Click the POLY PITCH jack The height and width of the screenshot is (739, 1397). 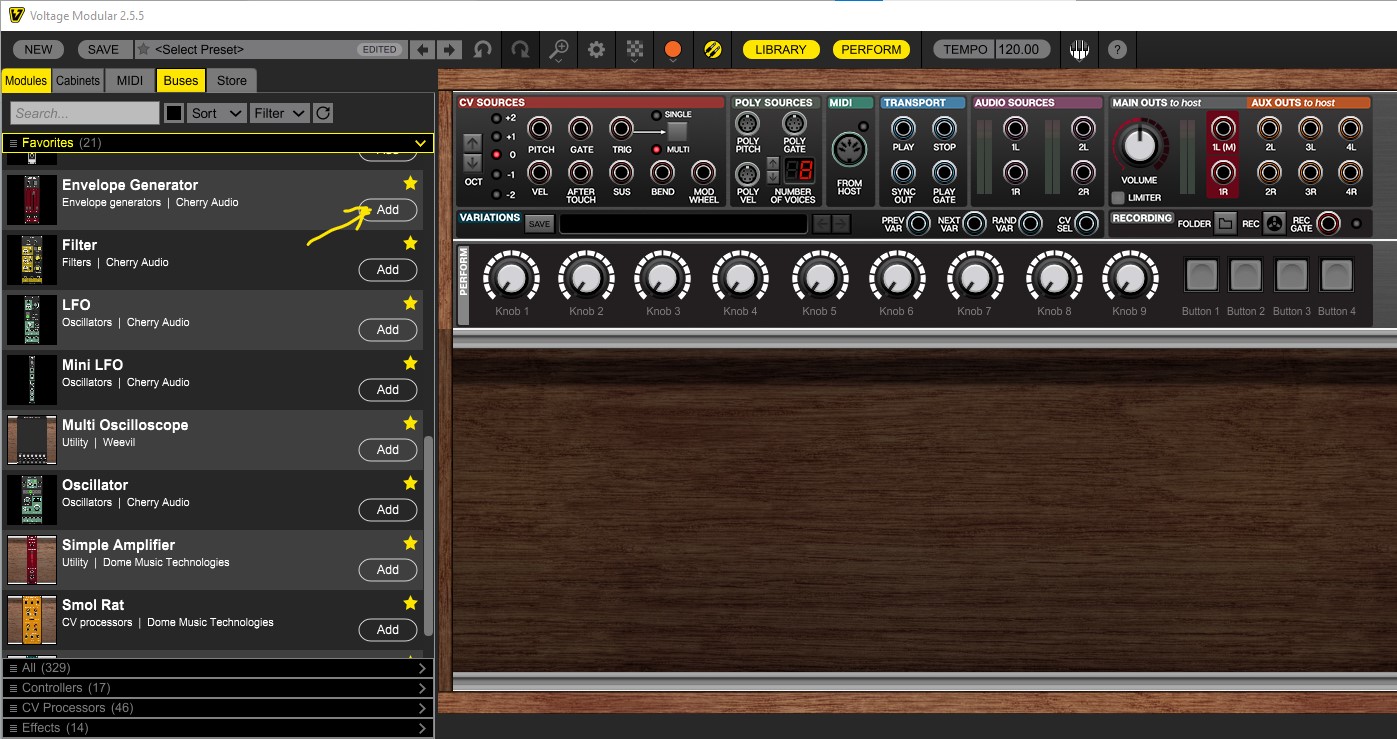coord(748,124)
